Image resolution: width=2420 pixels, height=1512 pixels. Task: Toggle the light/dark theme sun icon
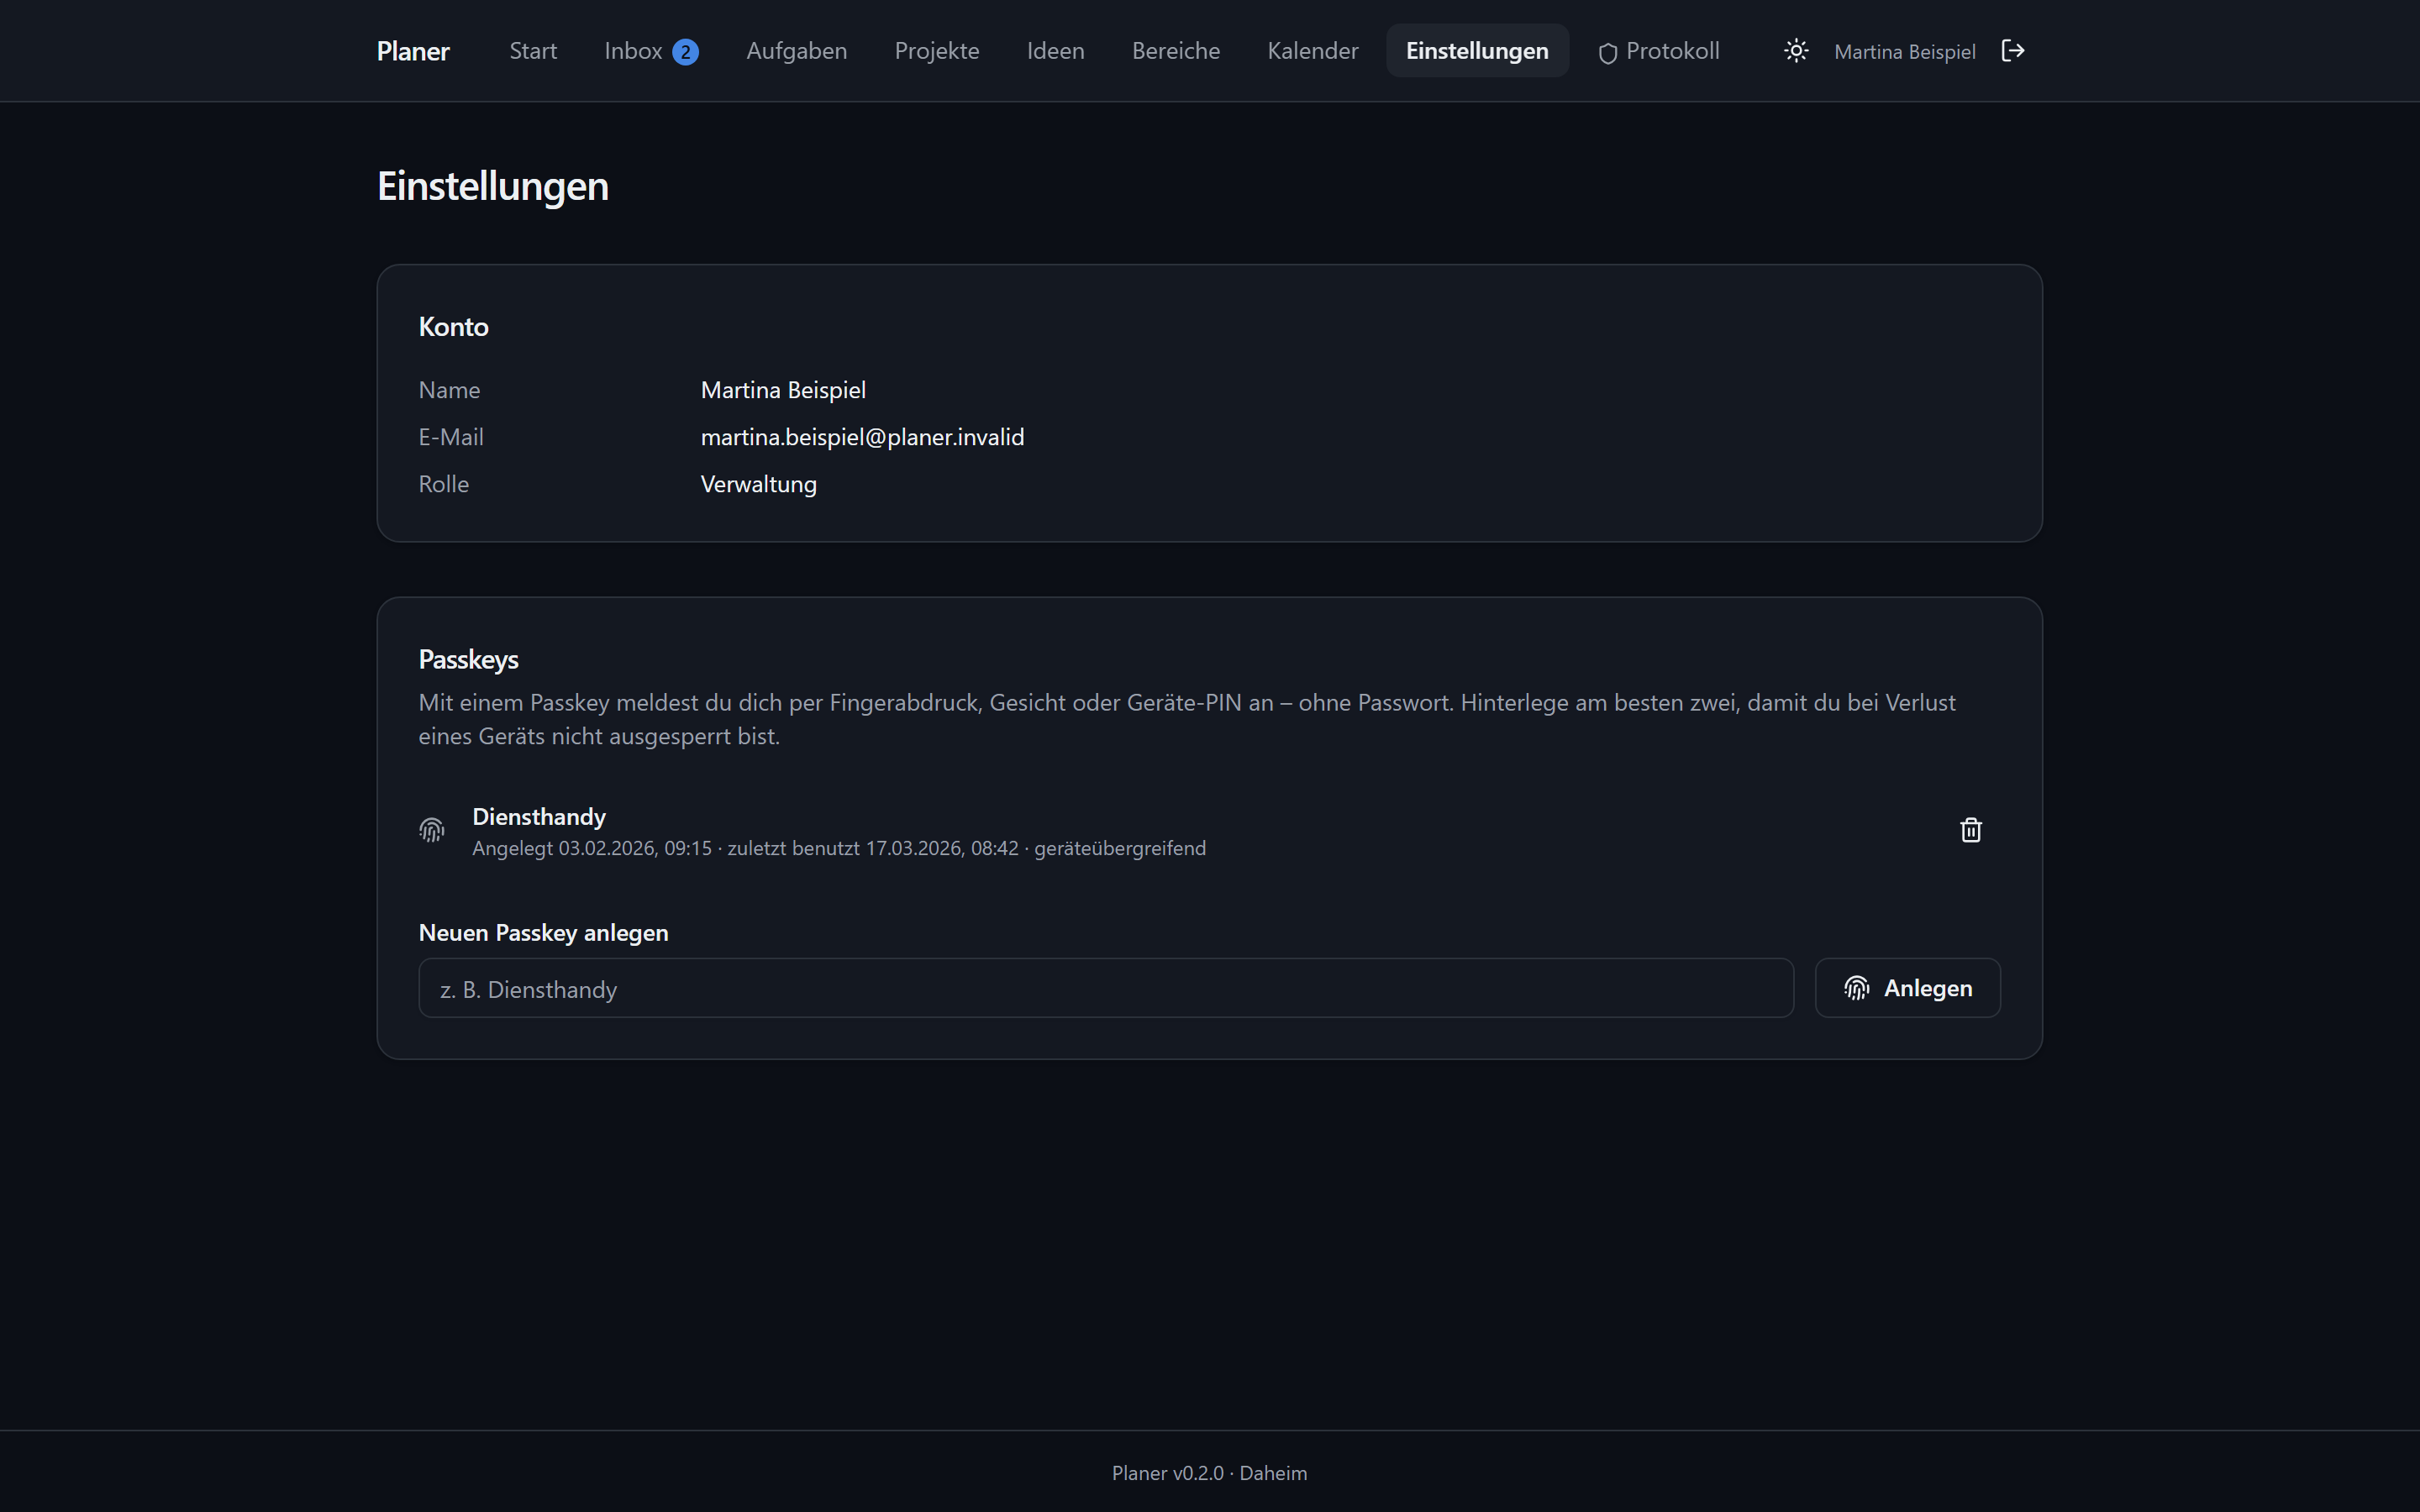coord(1796,51)
